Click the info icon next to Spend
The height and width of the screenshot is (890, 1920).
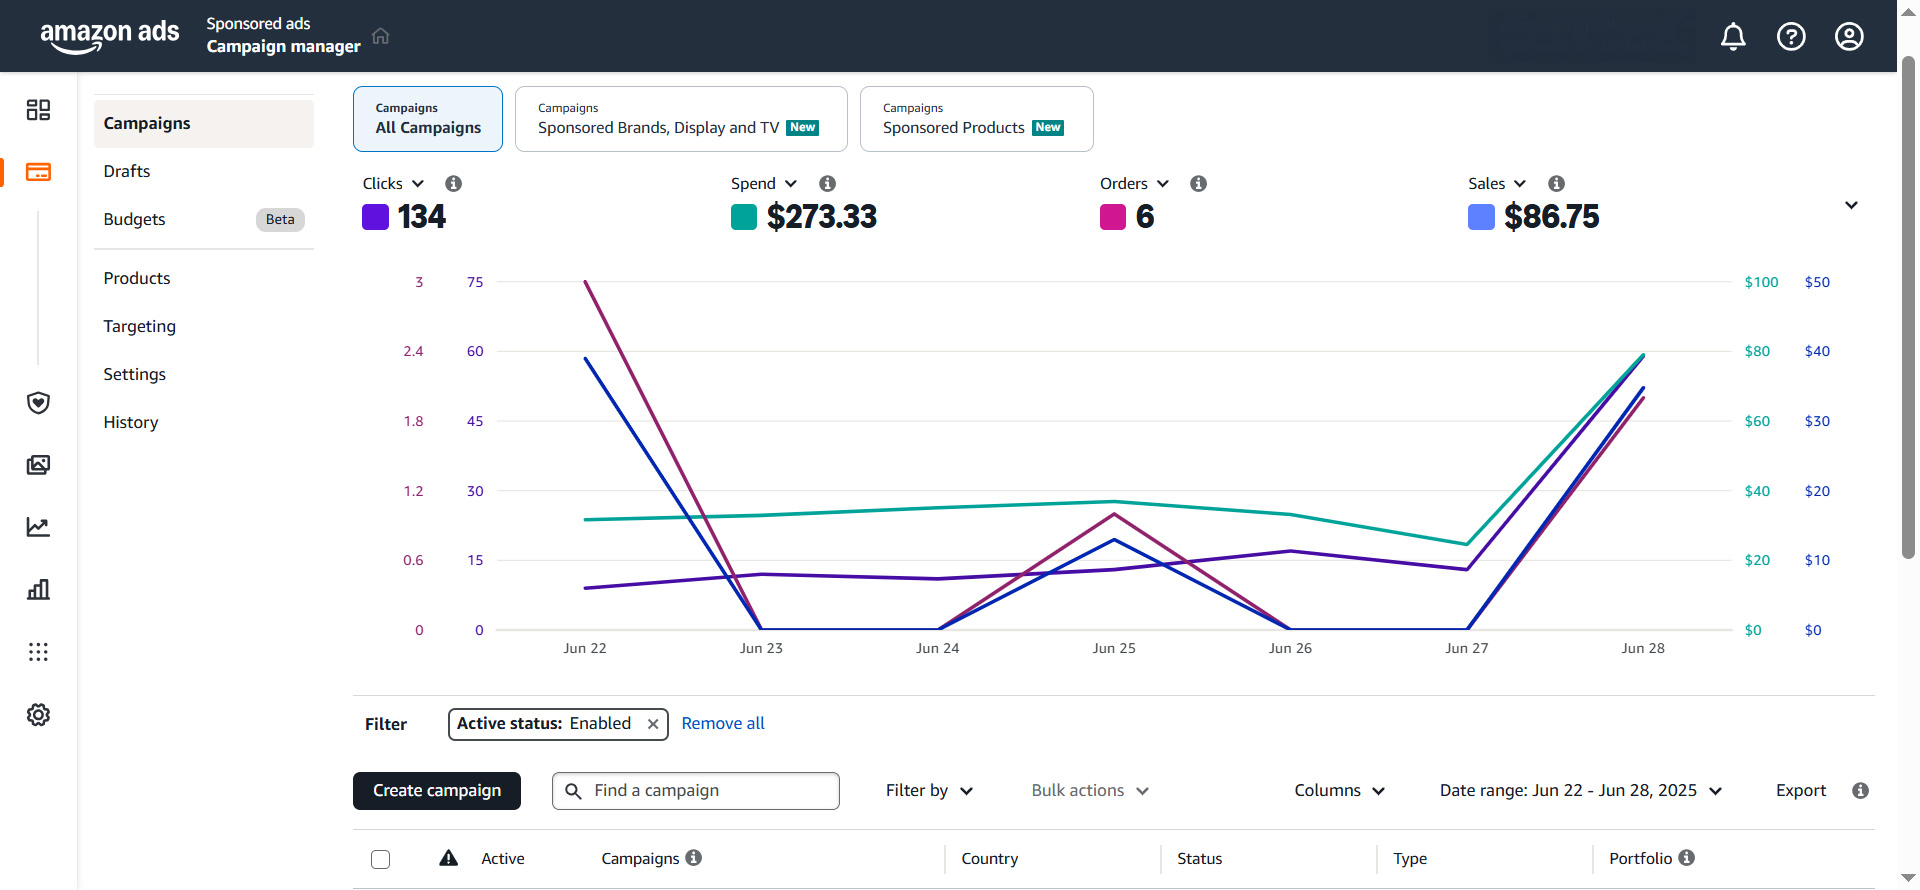827,184
